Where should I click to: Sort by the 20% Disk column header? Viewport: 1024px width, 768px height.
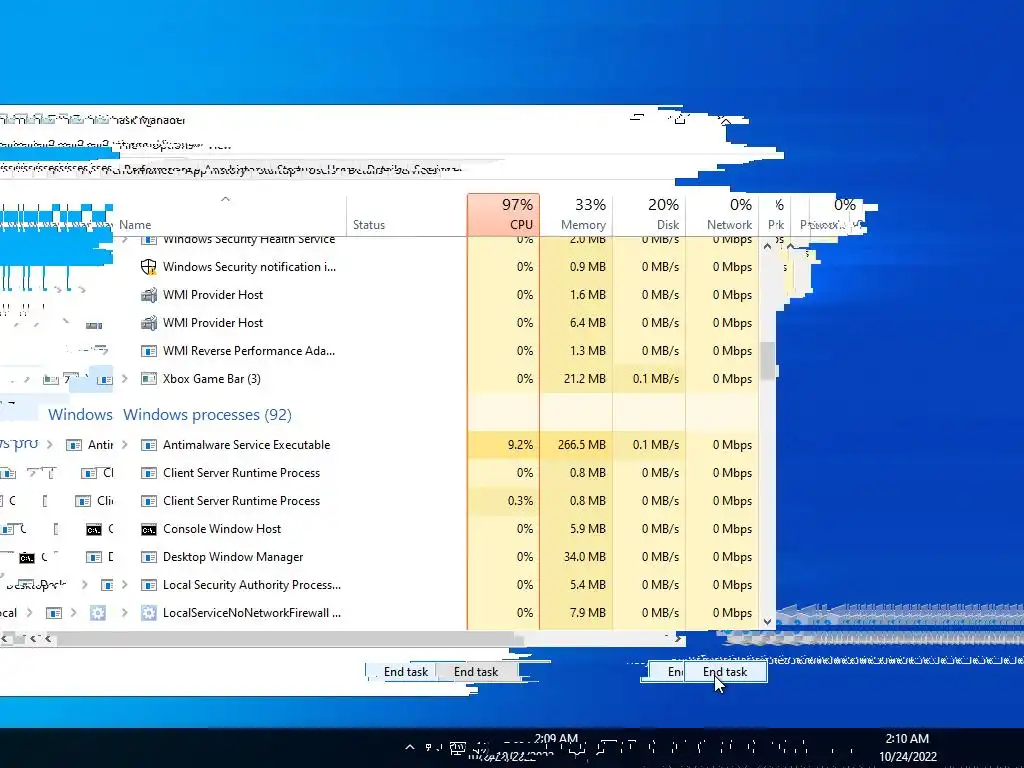pos(649,215)
